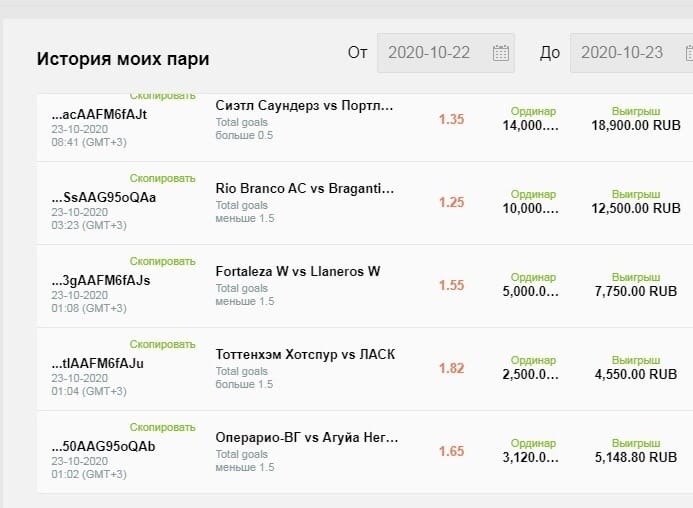Open match Тоттенхэм Хотспур vs ЛАСК
Image resolution: width=693 pixels, height=508 pixels.
pos(305,355)
